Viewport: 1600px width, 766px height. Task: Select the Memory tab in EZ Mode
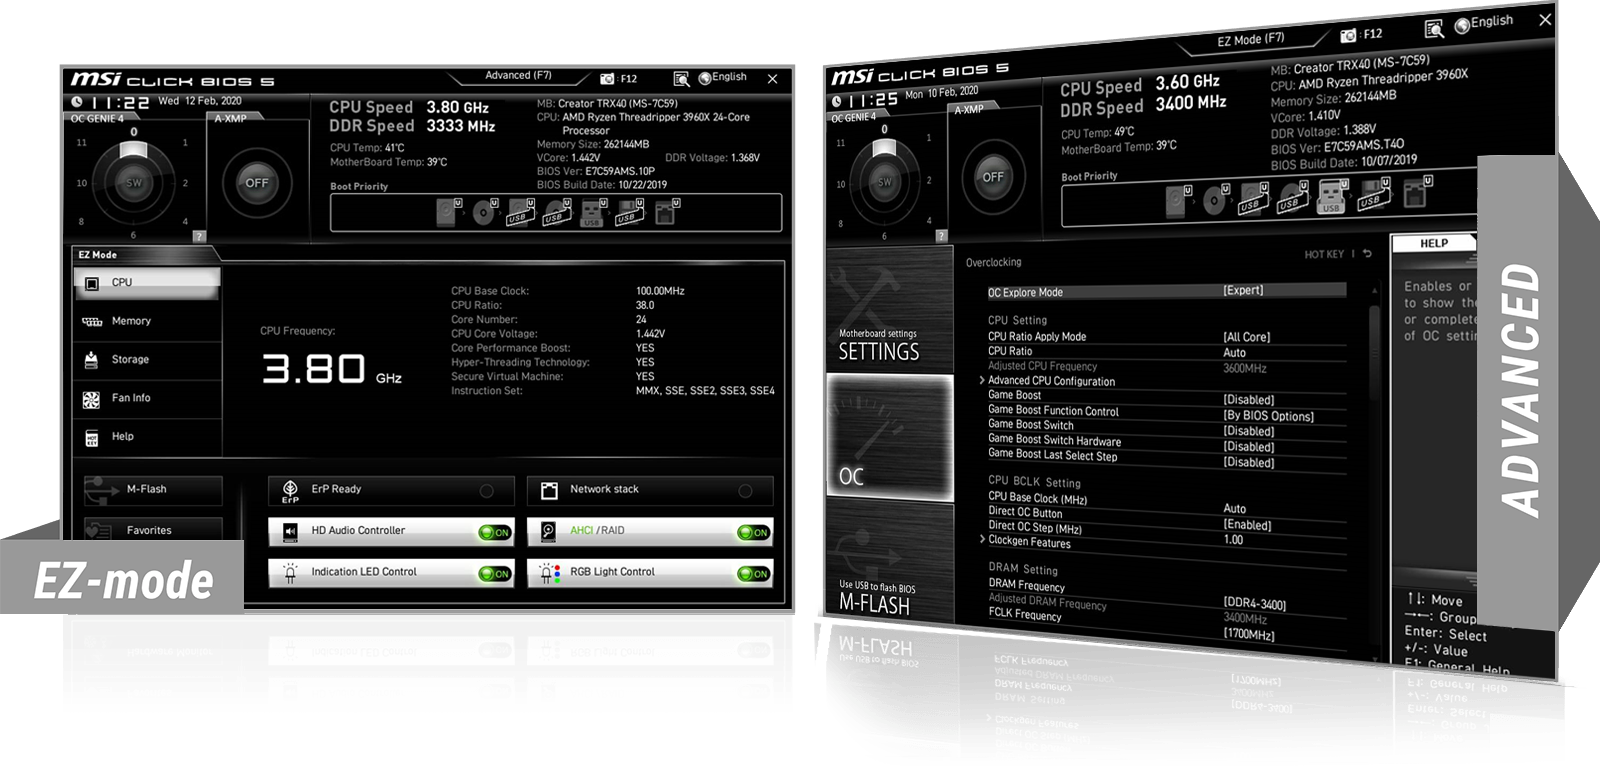tap(131, 321)
